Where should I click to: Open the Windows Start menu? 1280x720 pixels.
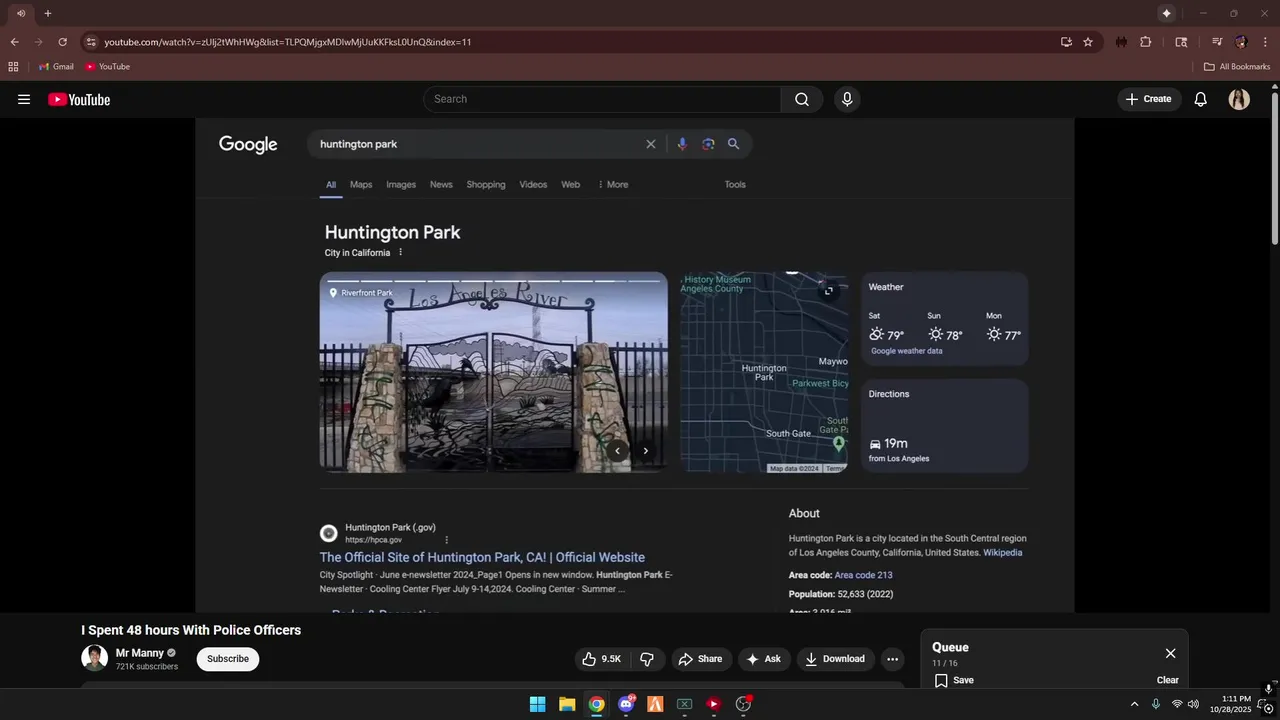[537, 704]
